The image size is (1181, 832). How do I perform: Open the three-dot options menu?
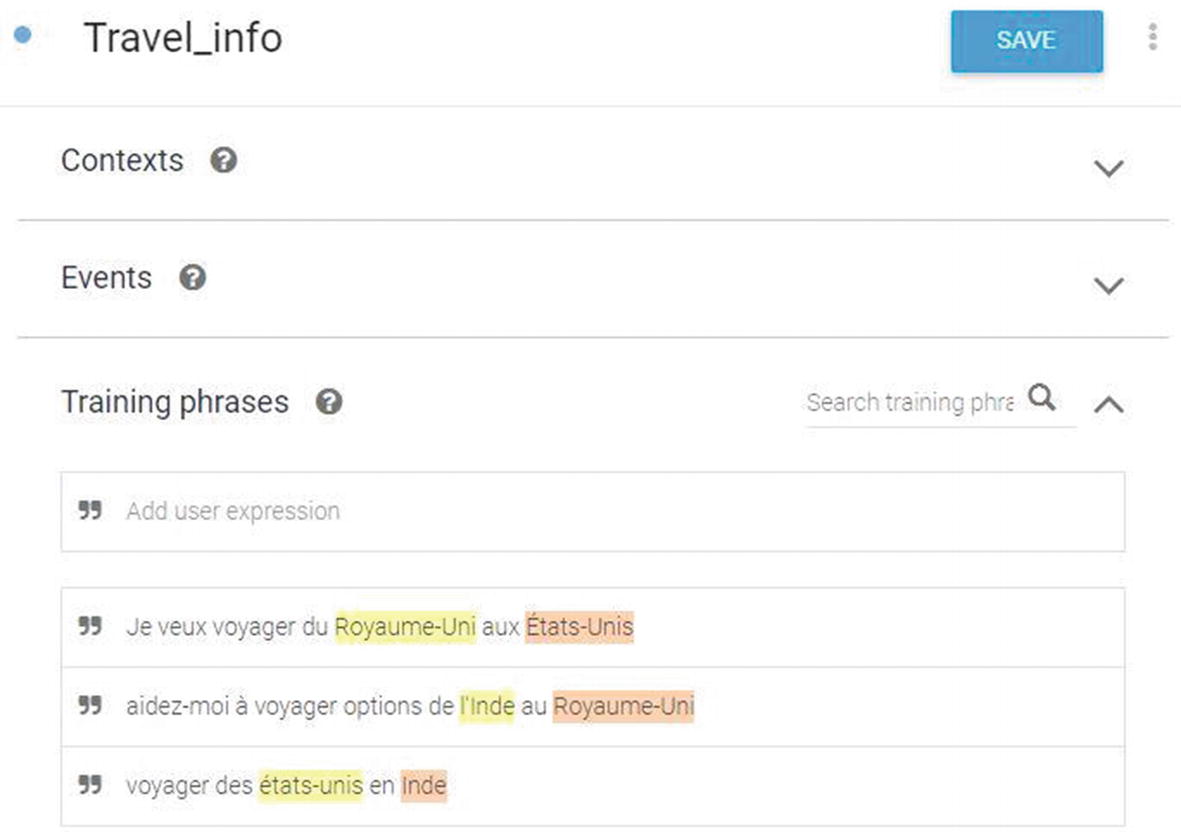1152,37
